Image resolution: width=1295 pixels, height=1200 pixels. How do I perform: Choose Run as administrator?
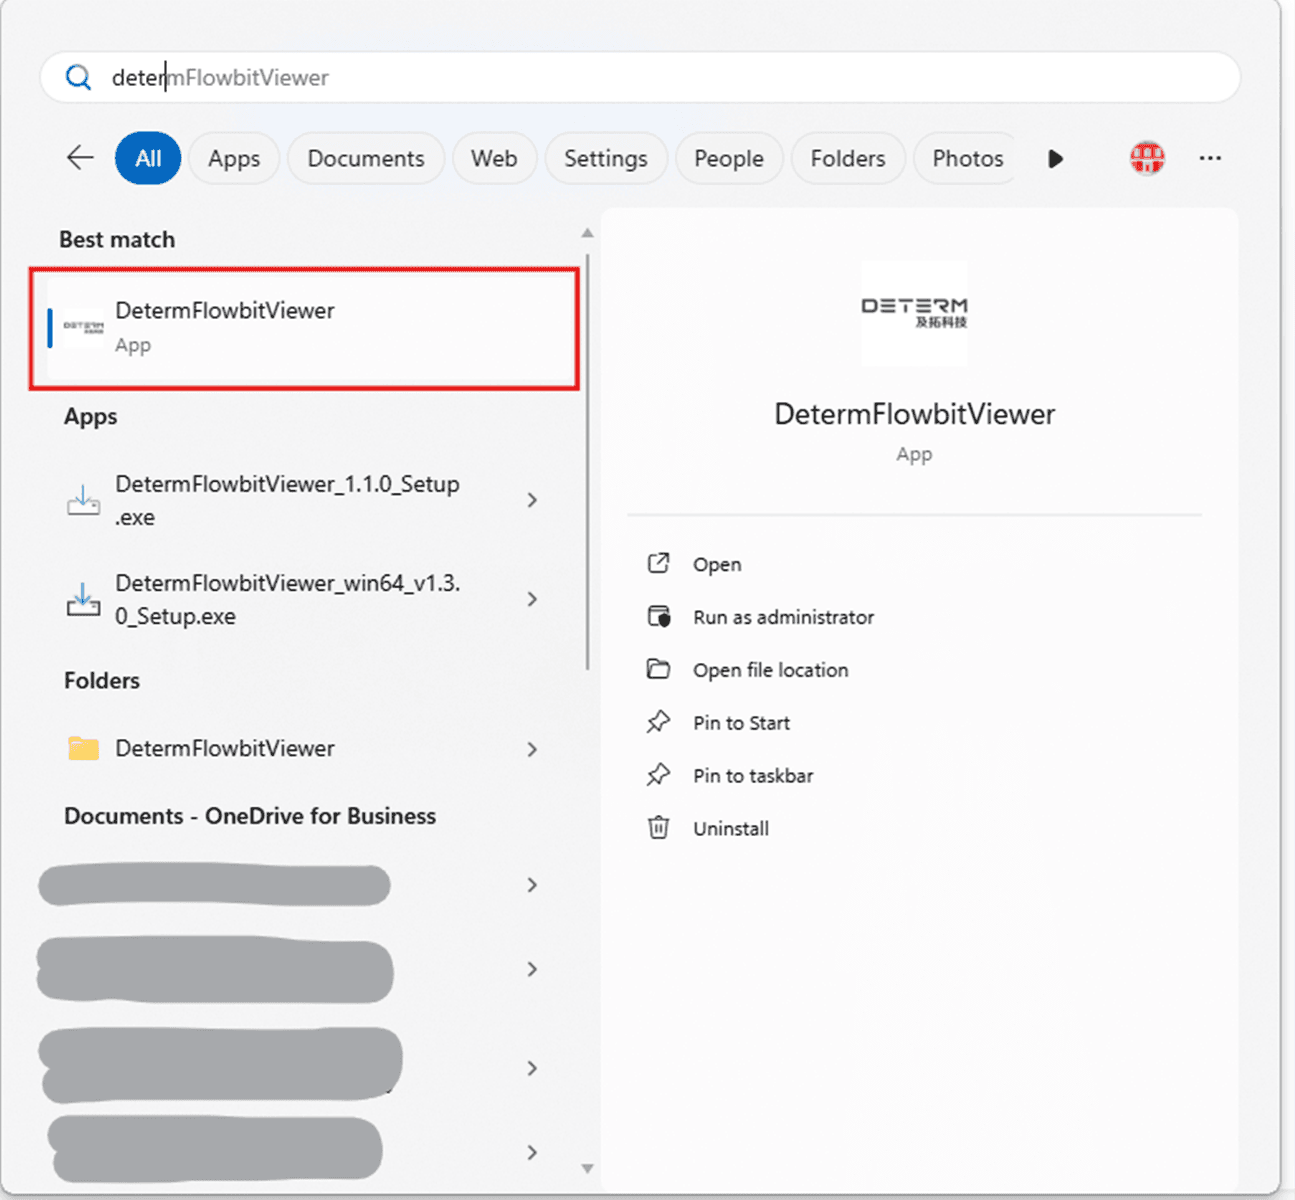(783, 617)
